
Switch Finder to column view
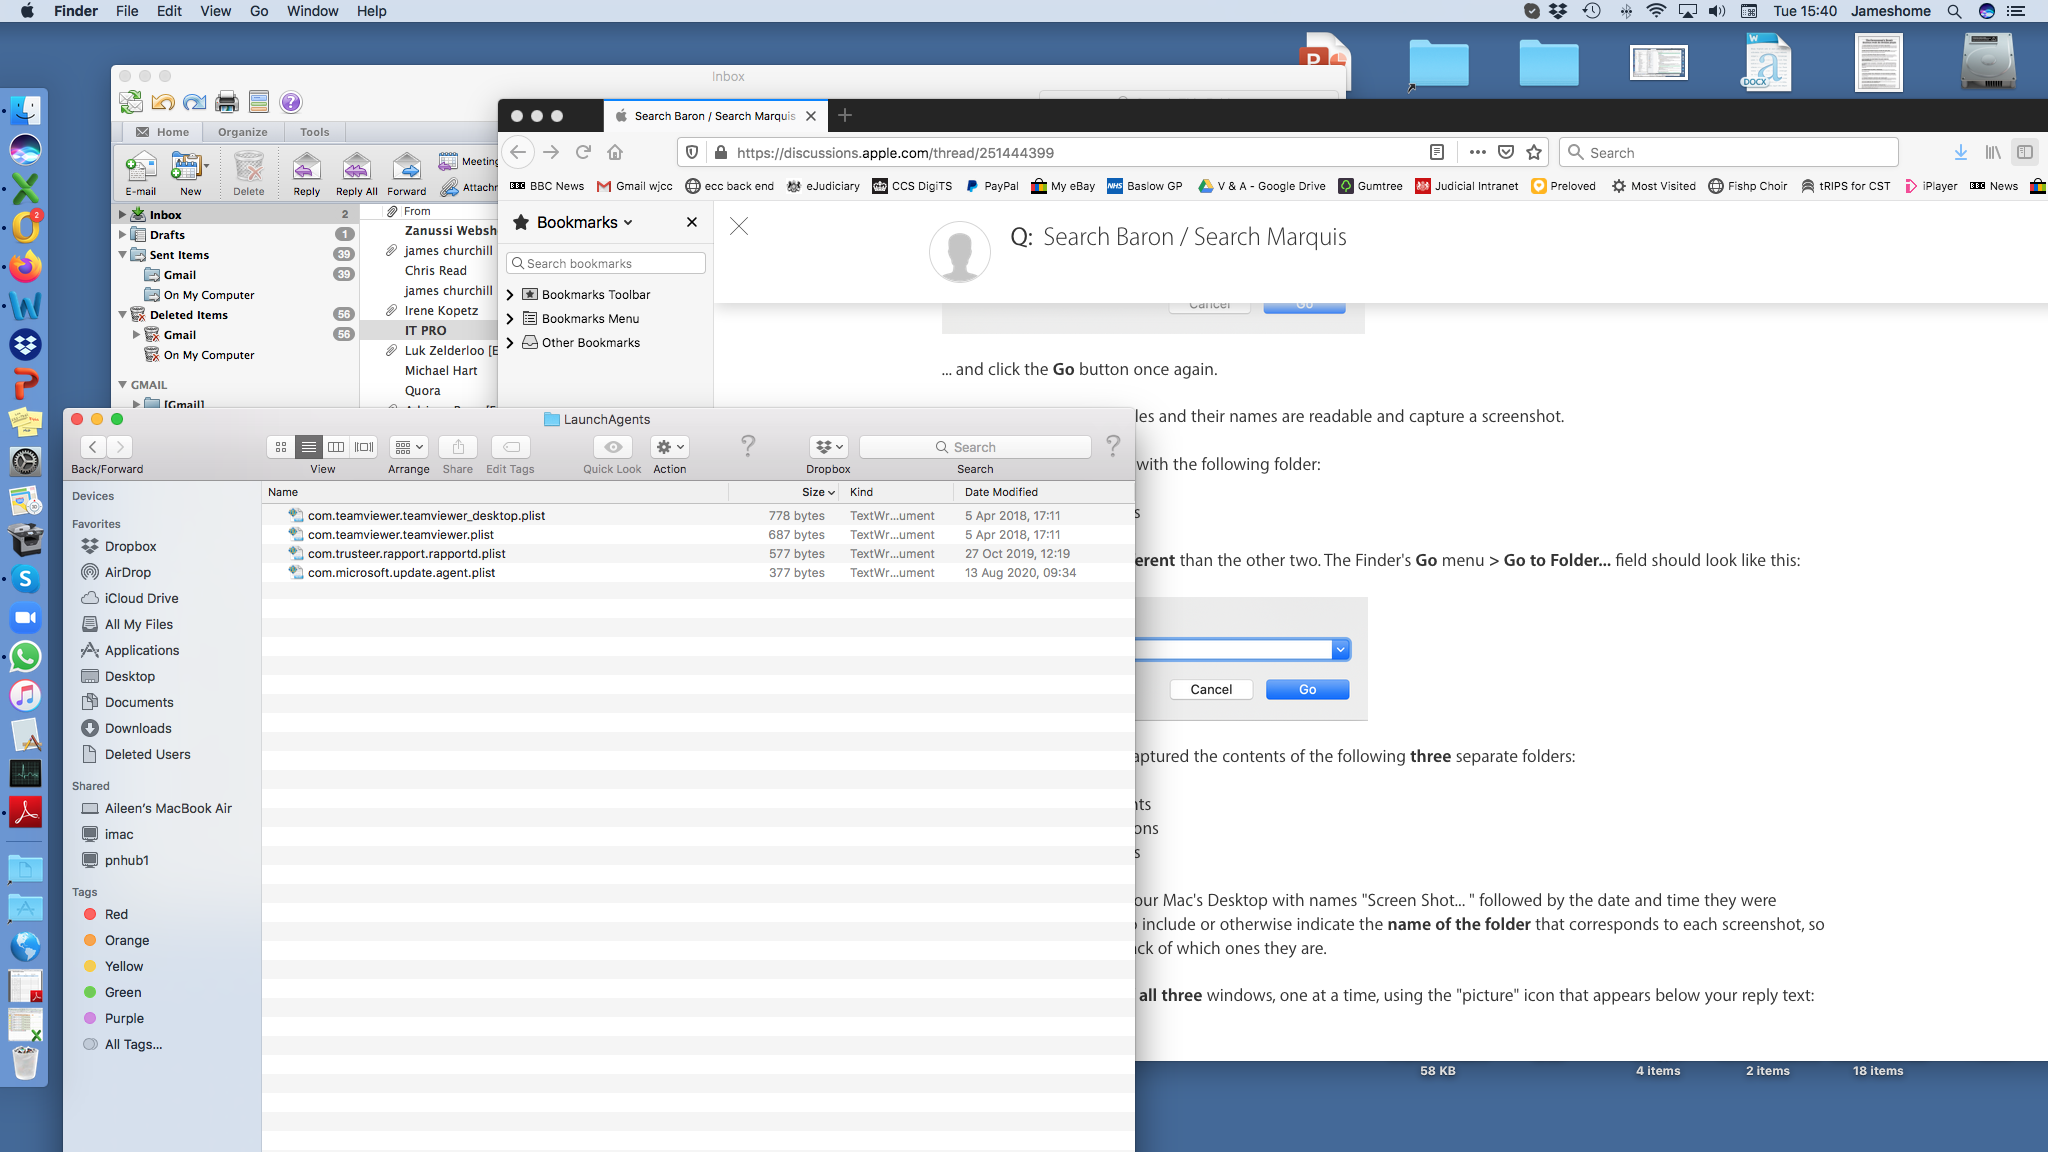click(337, 447)
